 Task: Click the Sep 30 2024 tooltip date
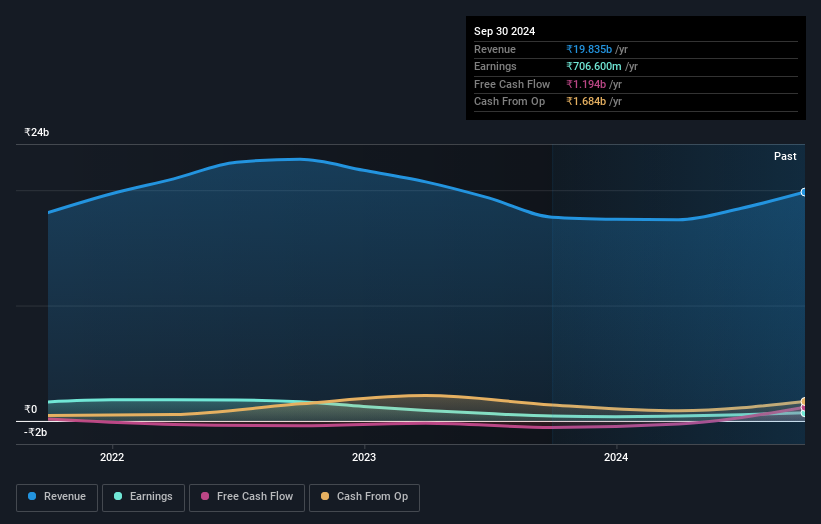pyautogui.click(x=504, y=31)
